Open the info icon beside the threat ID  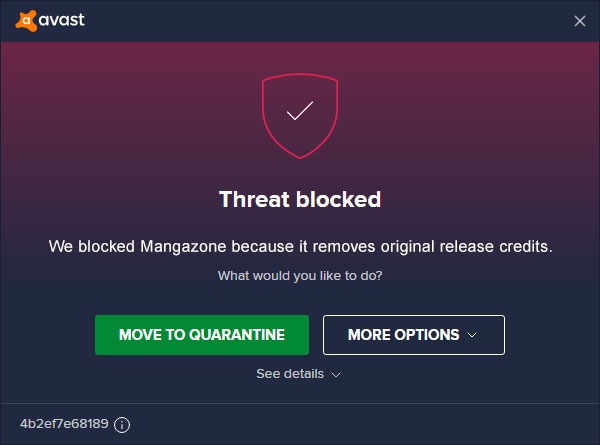(x=122, y=425)
